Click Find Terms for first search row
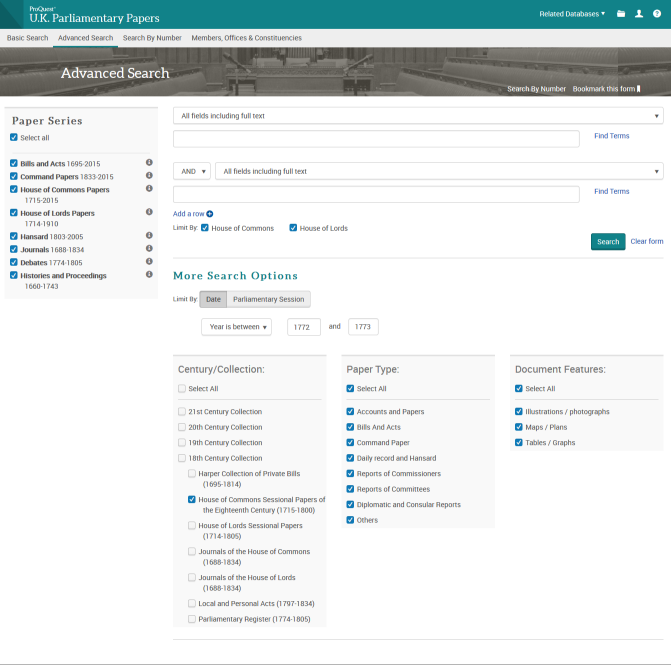 (x=612, y=136)
